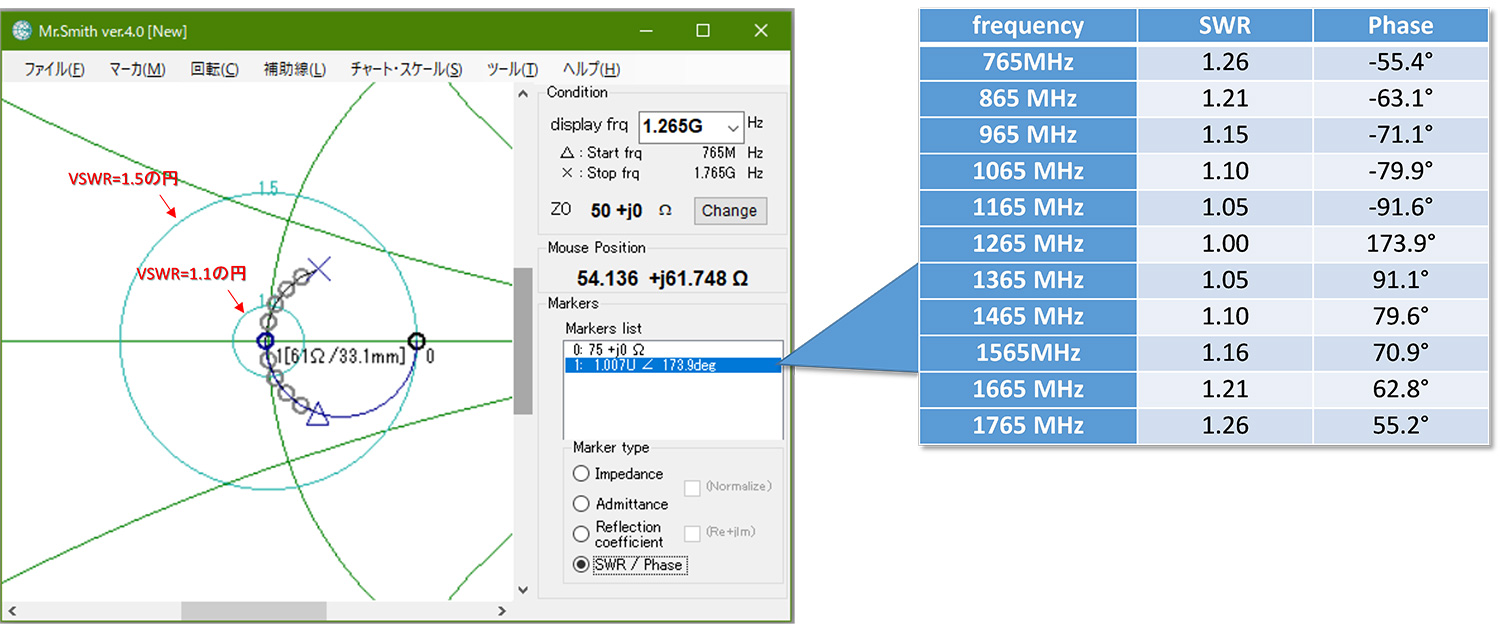Click the frequency column header in table
Screen dimensions: 1500x624
click(x=1028, y=26)
